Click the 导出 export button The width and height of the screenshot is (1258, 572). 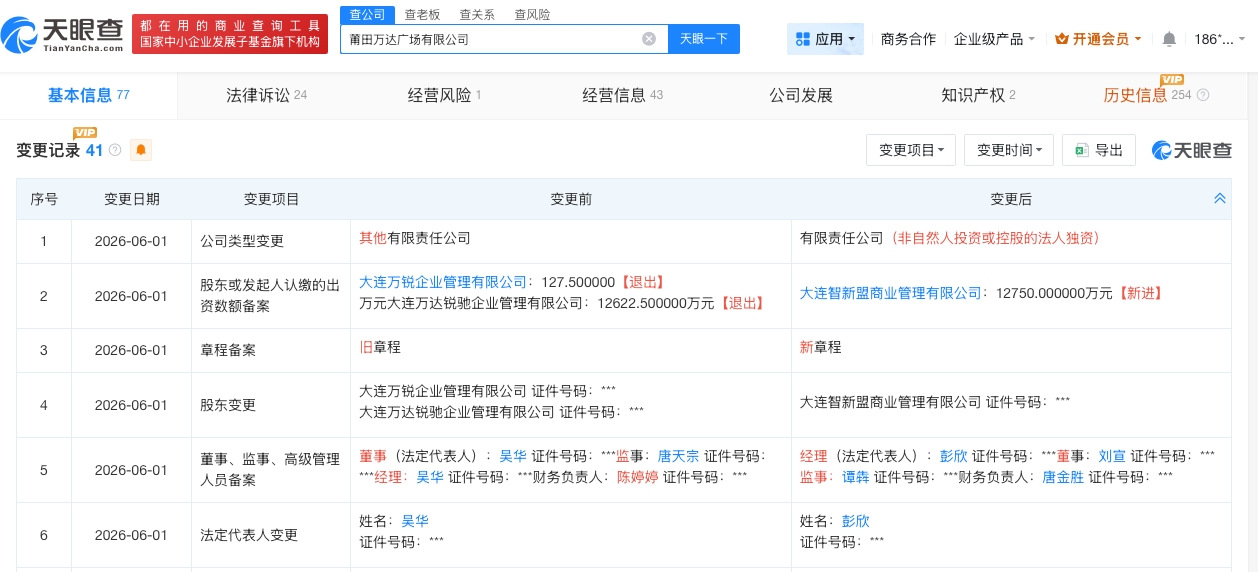1099,150
